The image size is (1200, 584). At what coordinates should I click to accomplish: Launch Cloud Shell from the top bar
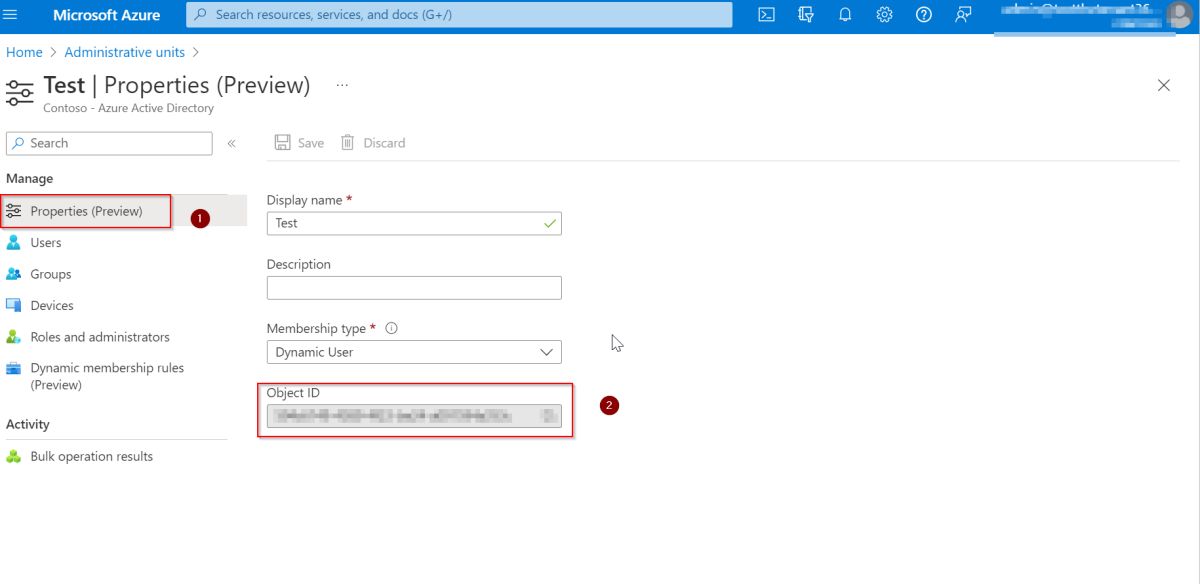766,15
